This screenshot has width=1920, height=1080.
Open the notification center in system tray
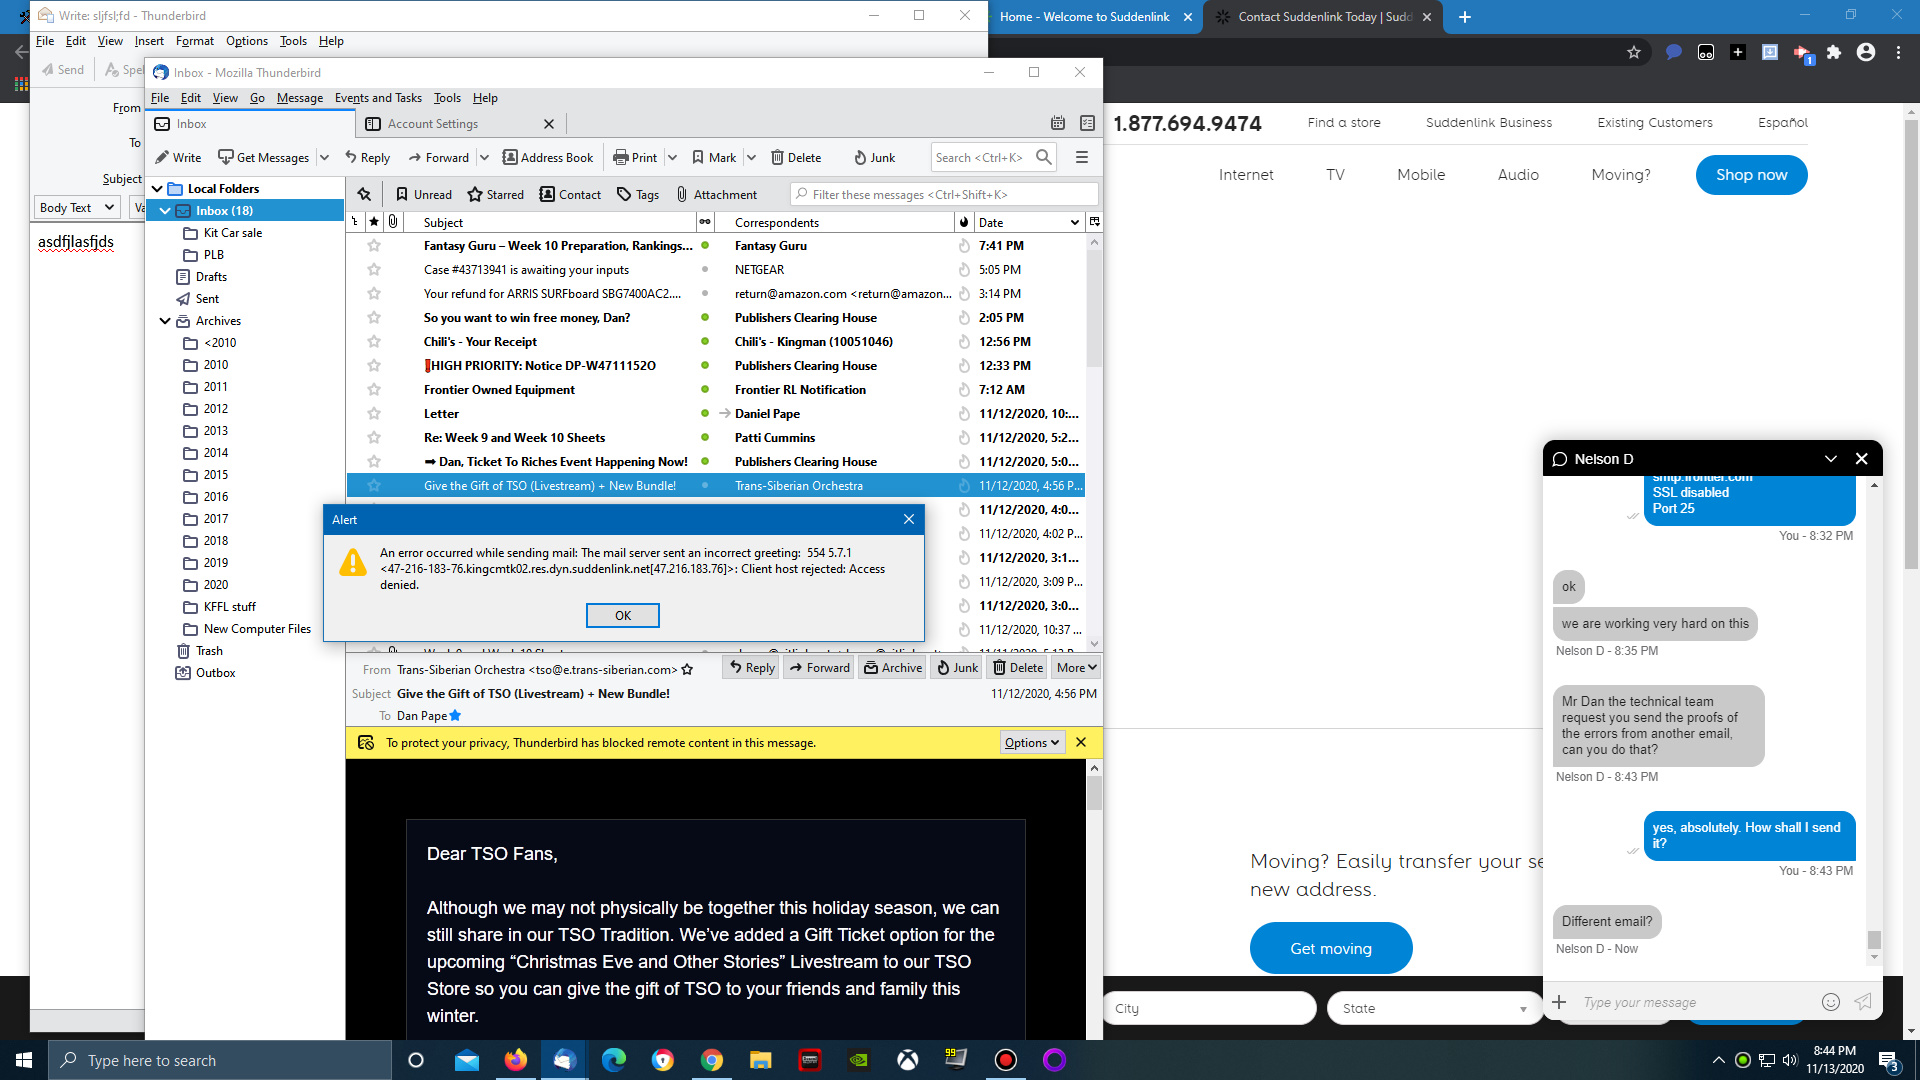click(1889, 1060)
